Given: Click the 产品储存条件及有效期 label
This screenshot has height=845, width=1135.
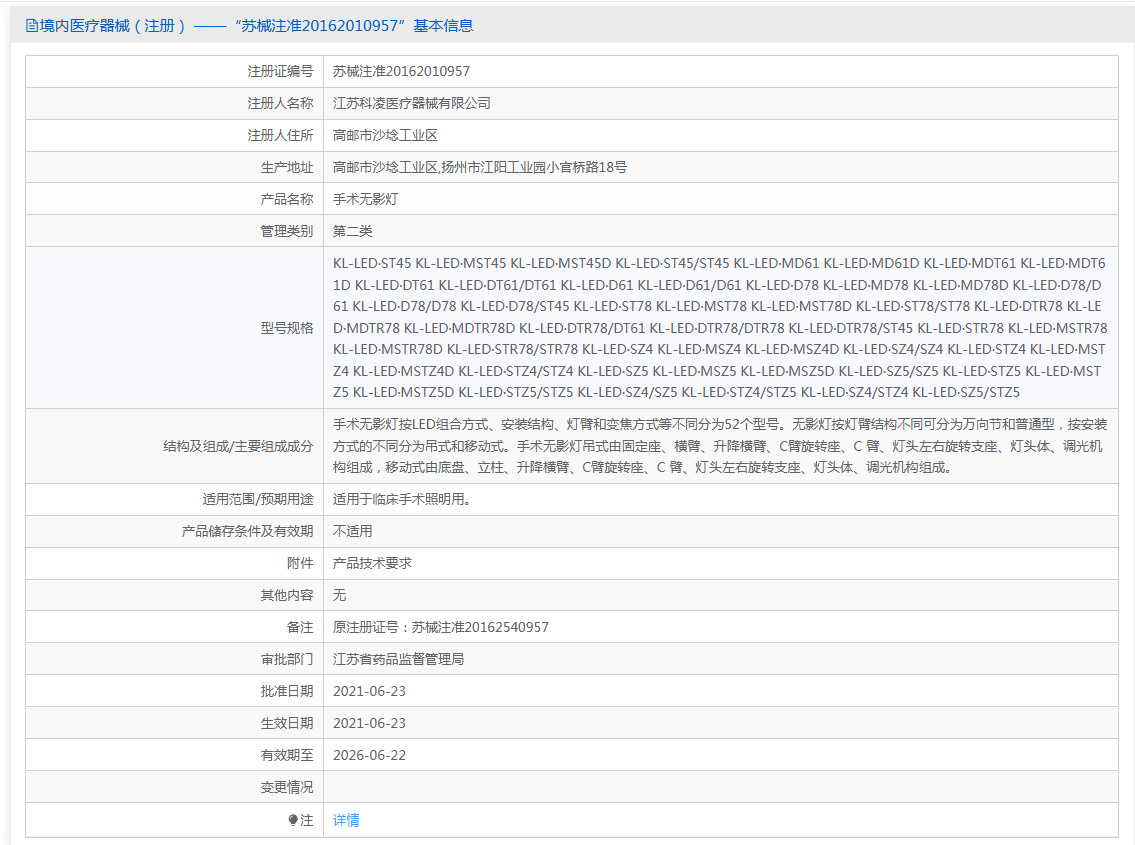Looking at the screenshot, I should 248,531.
